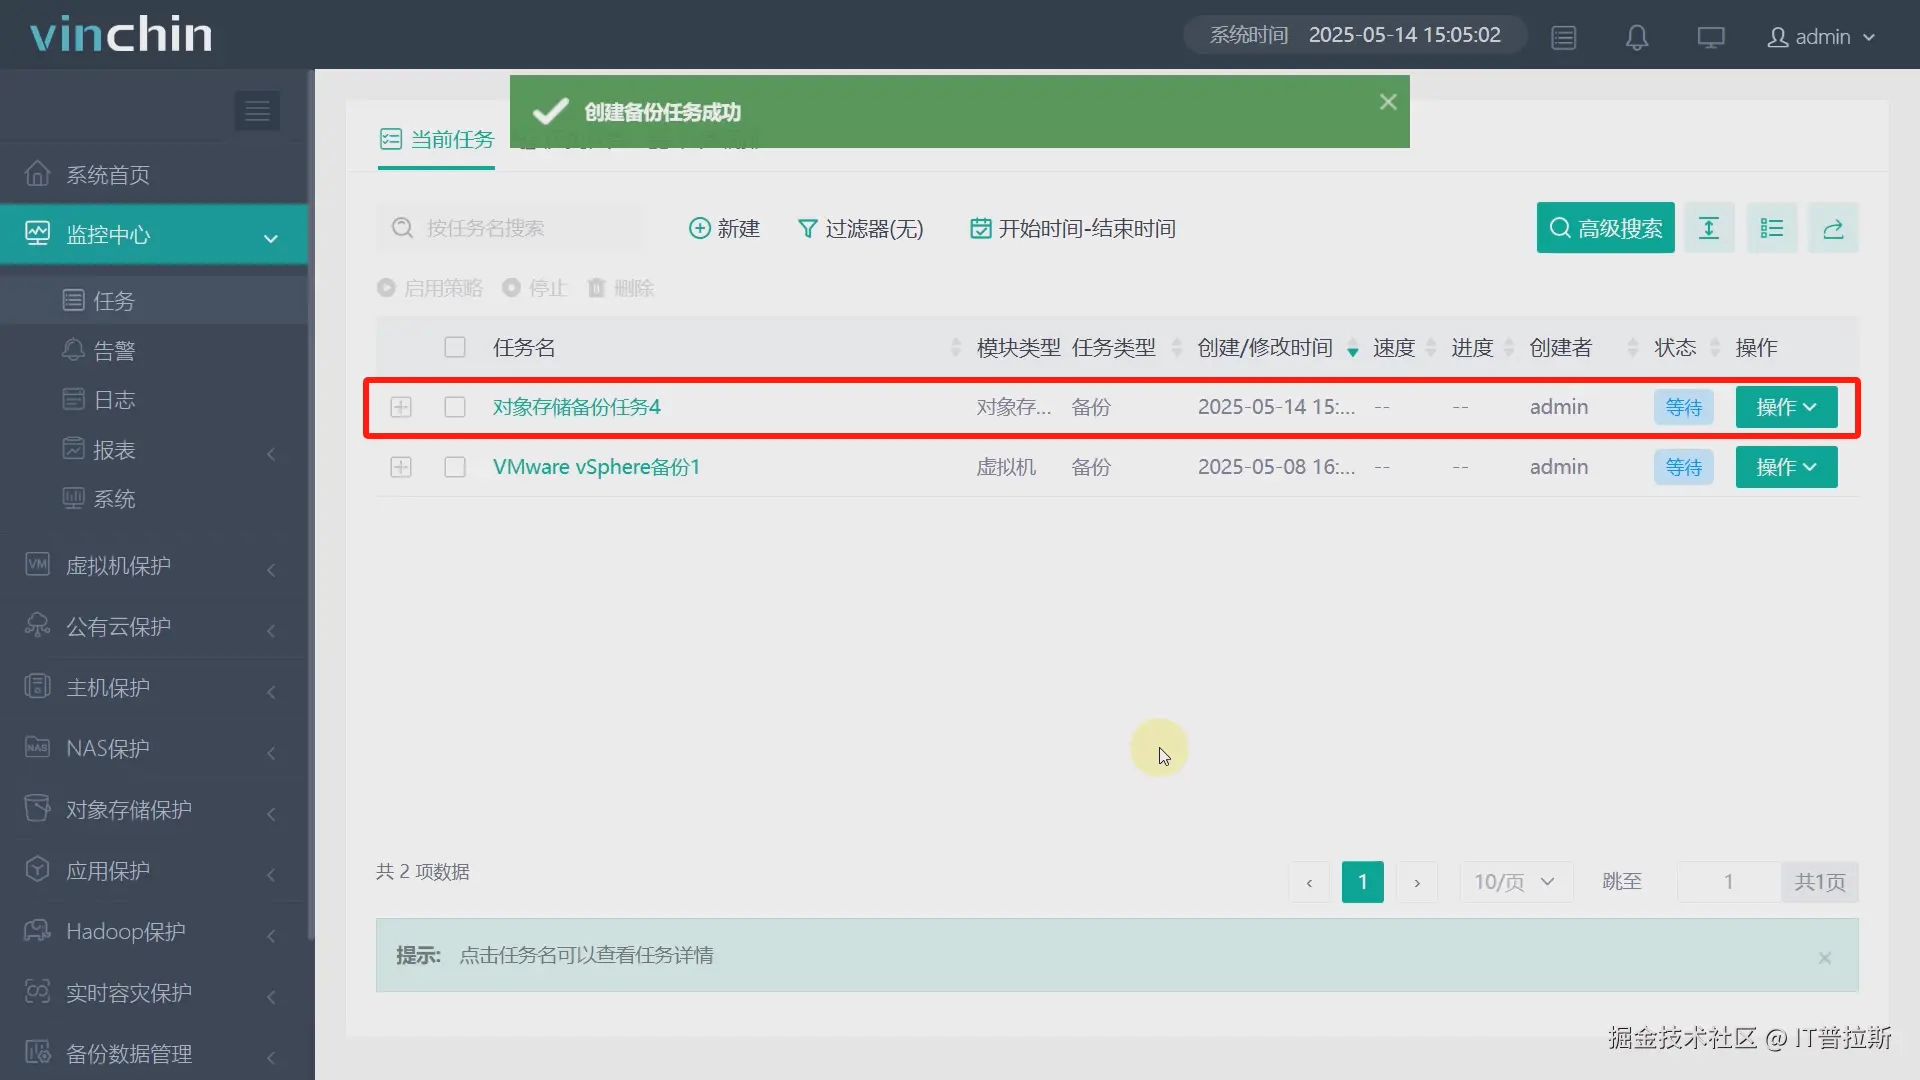
Task: Check the box for 对象存储备份任务4
Action: pyautogui.click(x=455, y=407)
